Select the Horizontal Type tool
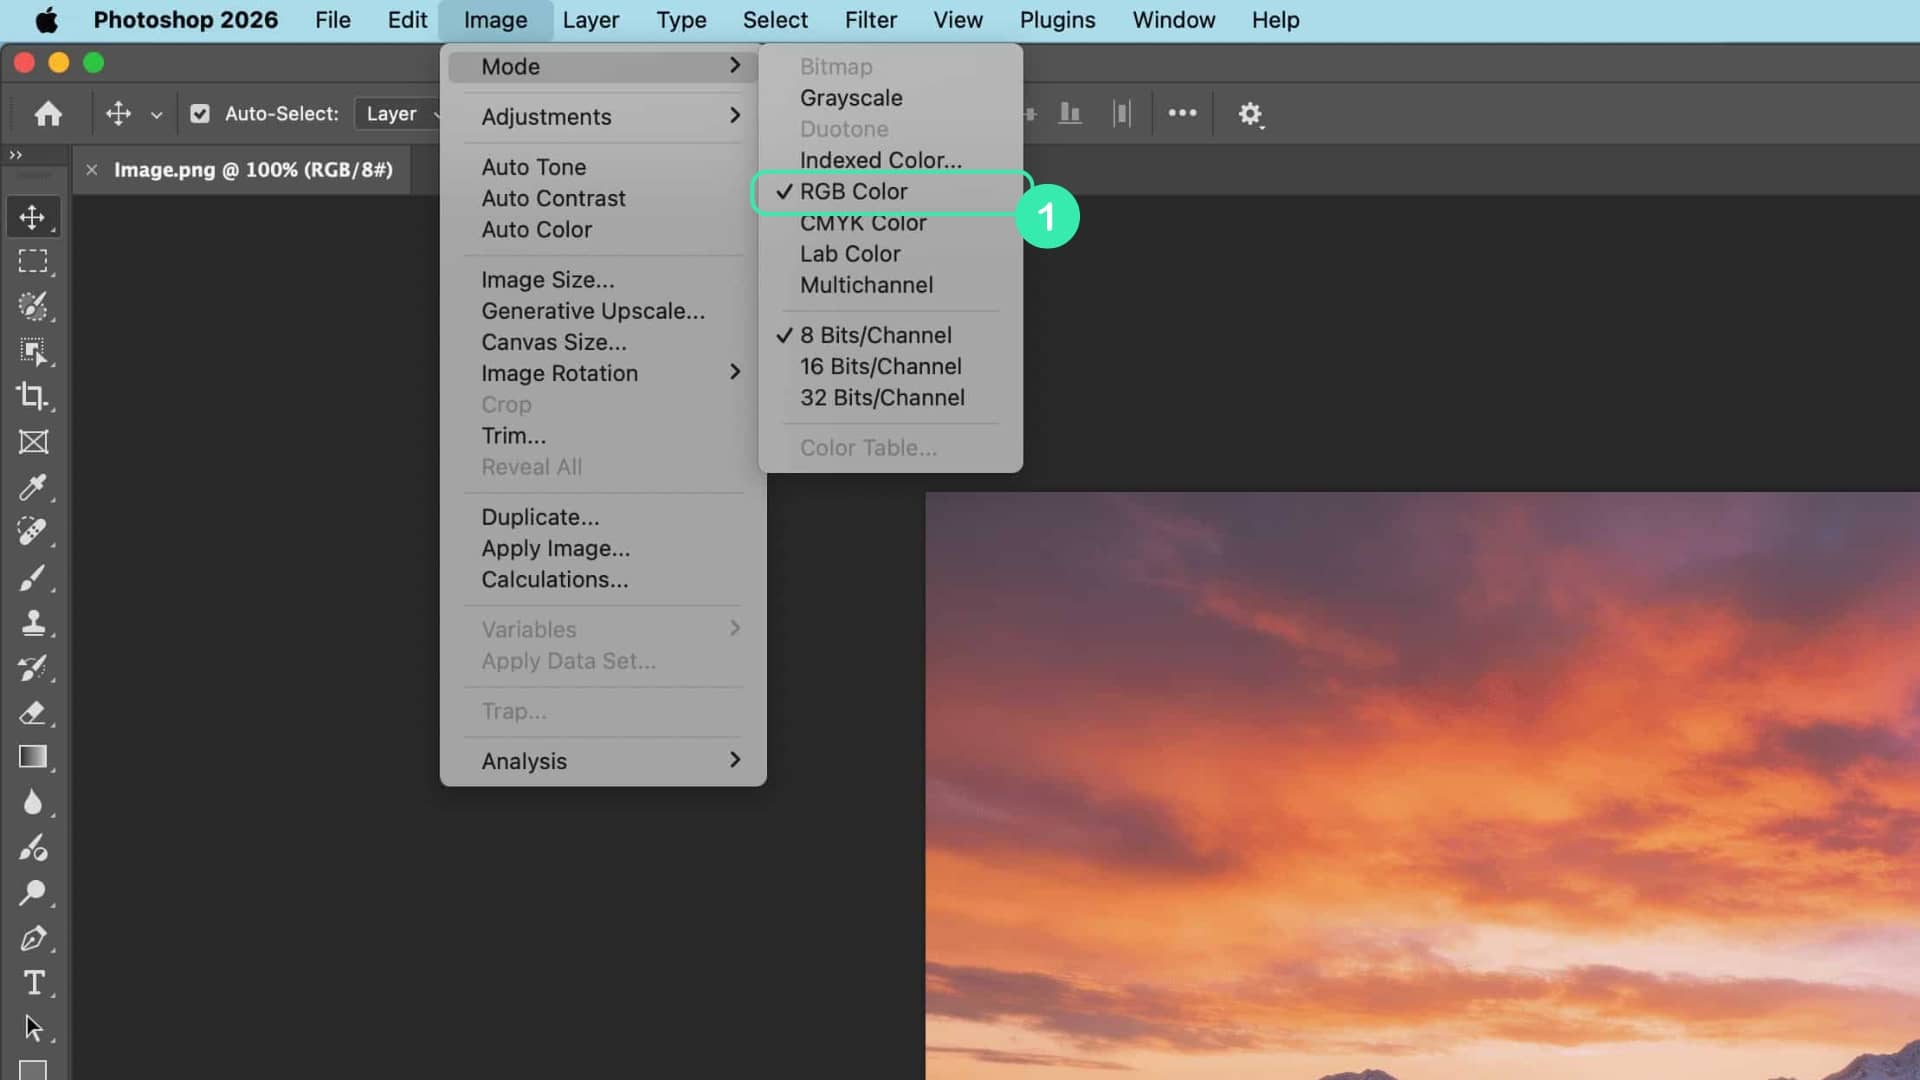Image resolution: width=1920 pixels, height=1080 pixels. (33, 983)
